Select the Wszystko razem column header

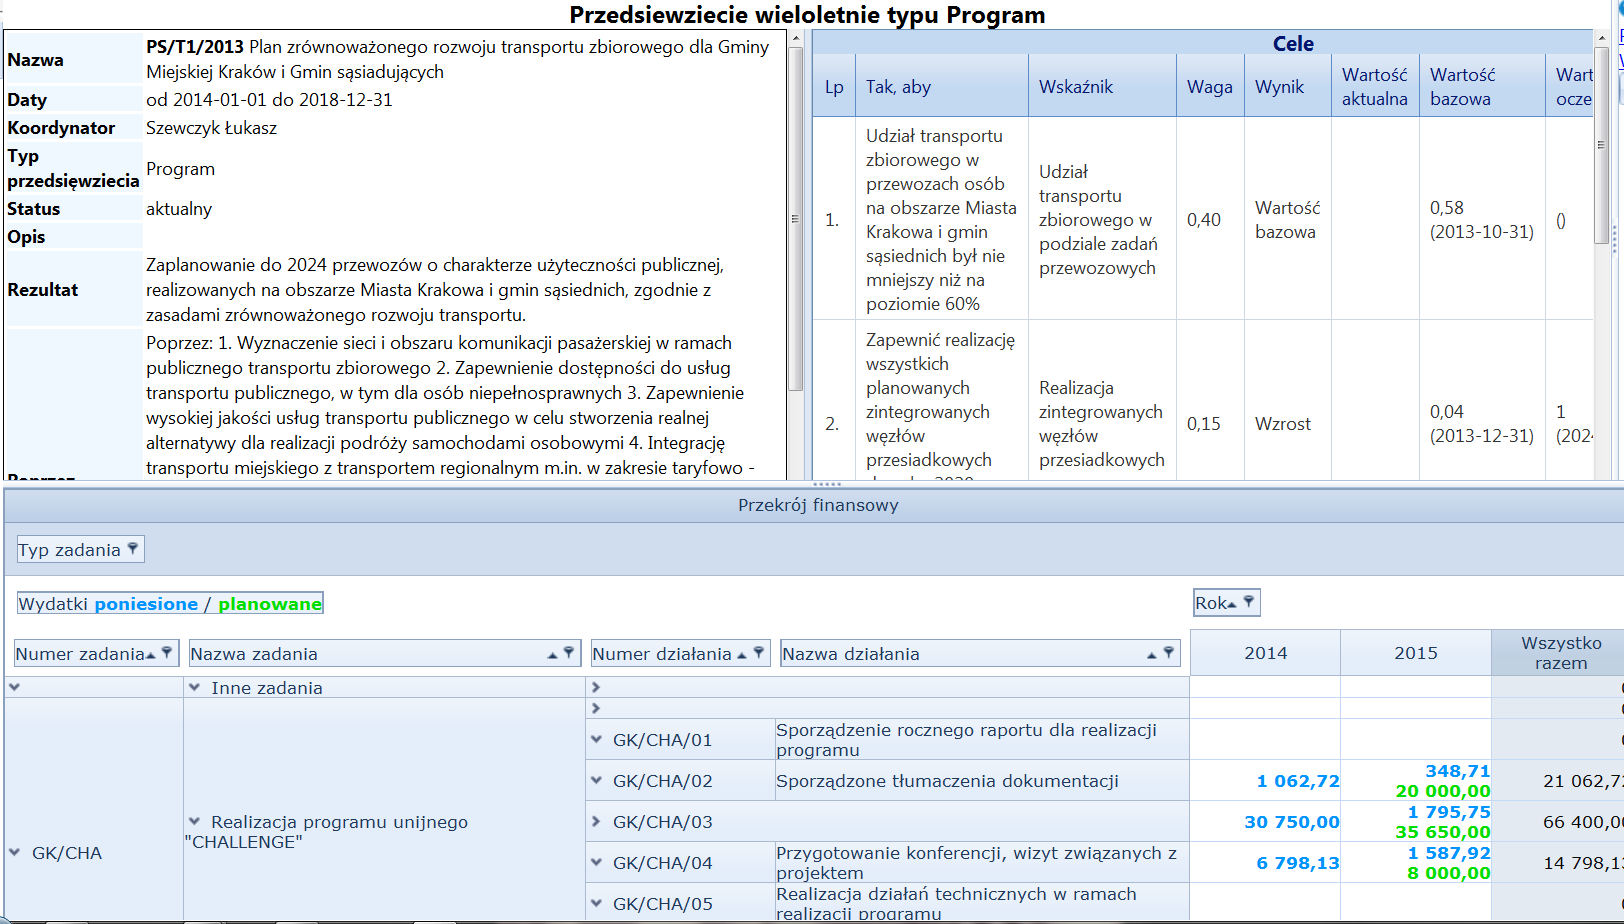point(1560,653)
